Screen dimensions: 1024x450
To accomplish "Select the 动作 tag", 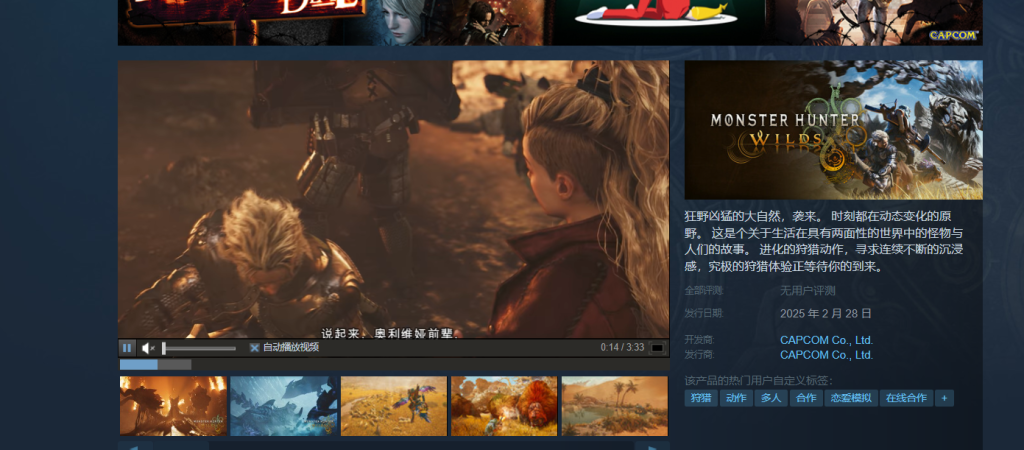I will click(736, 398).
